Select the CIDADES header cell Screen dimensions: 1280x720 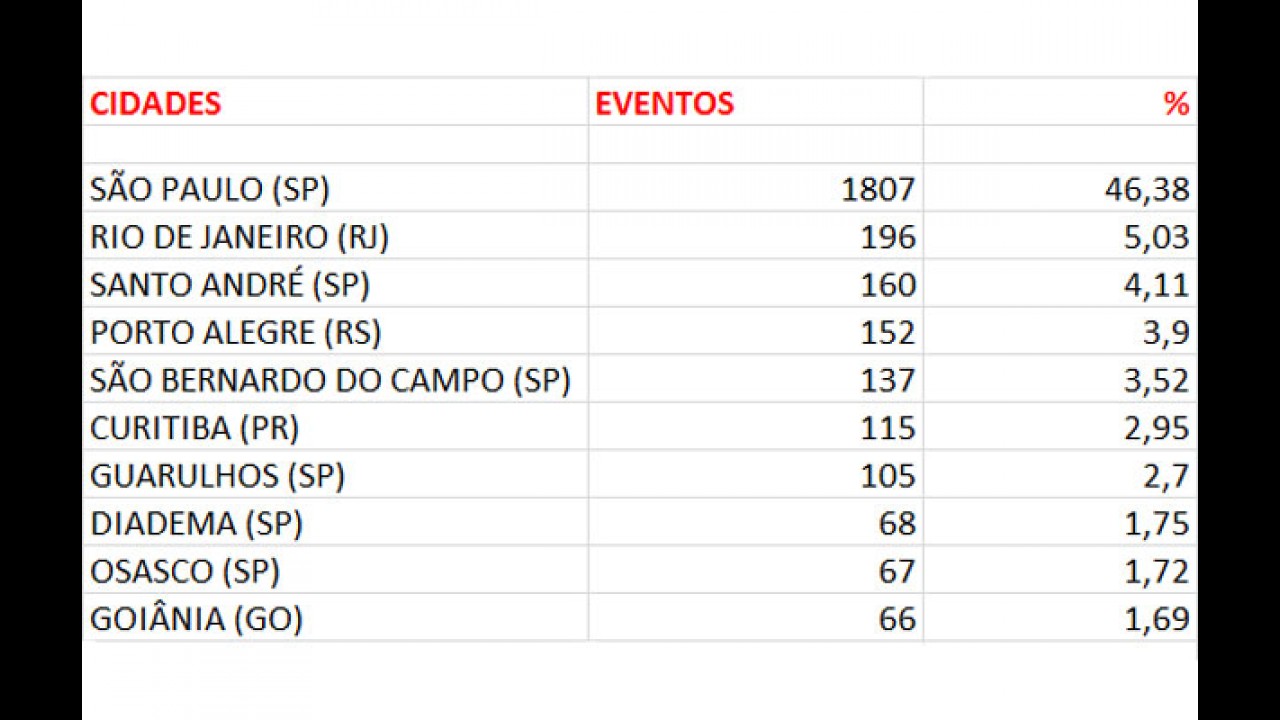coord(335,102)
